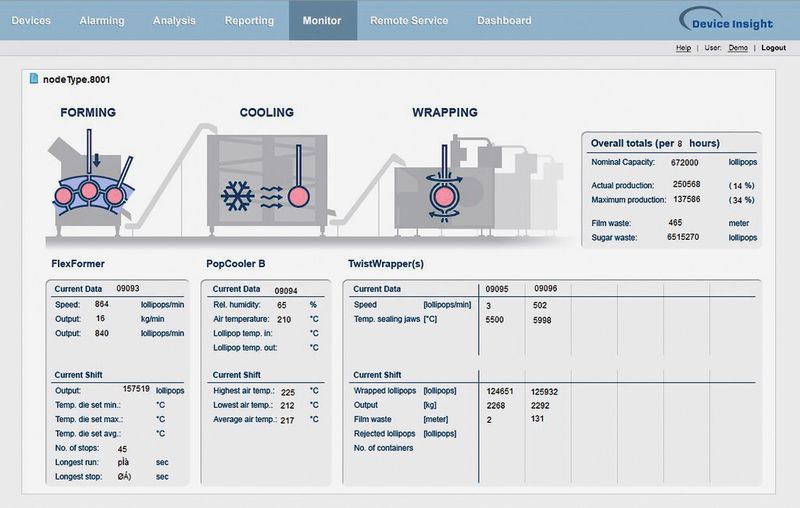Click the Film waste value 465

675,222
